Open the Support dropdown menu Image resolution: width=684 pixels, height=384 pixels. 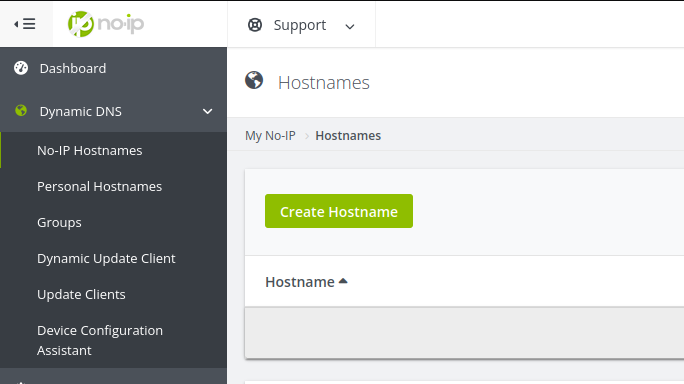click(301, 24)
